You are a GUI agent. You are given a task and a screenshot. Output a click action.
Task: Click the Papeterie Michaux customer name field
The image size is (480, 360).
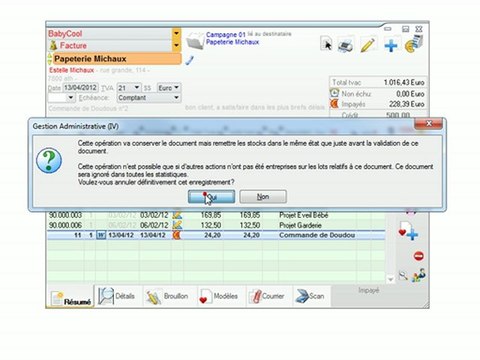pos(117,59)
